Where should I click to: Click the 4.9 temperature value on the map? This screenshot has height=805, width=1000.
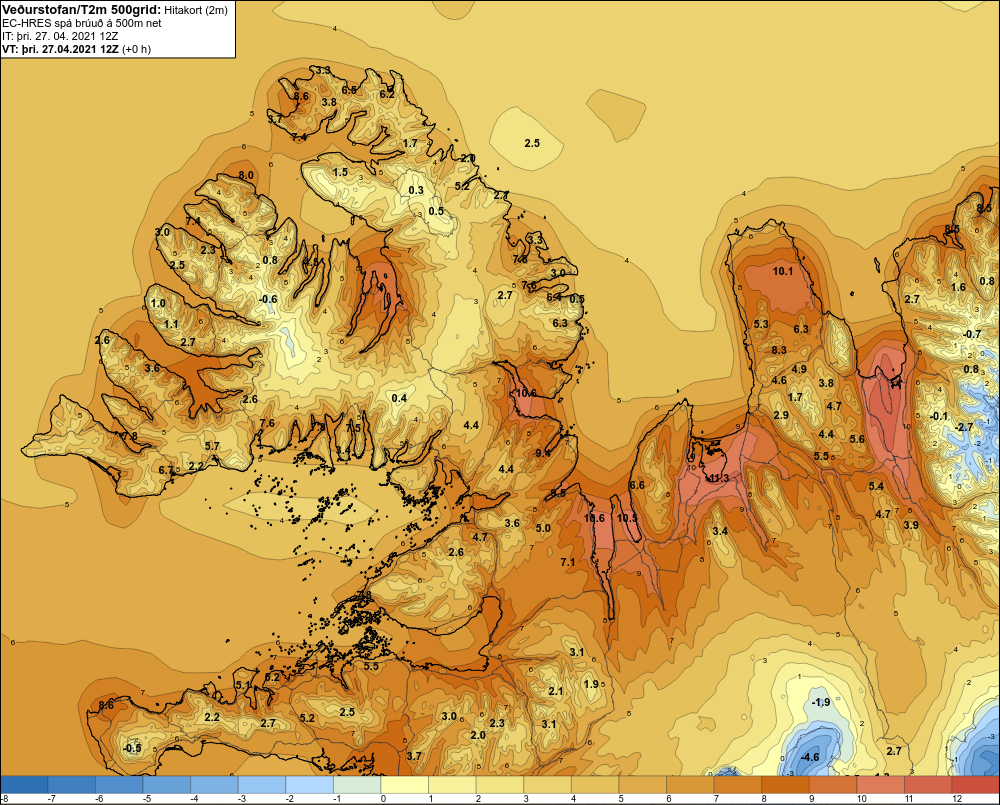(x=798, y=369)
